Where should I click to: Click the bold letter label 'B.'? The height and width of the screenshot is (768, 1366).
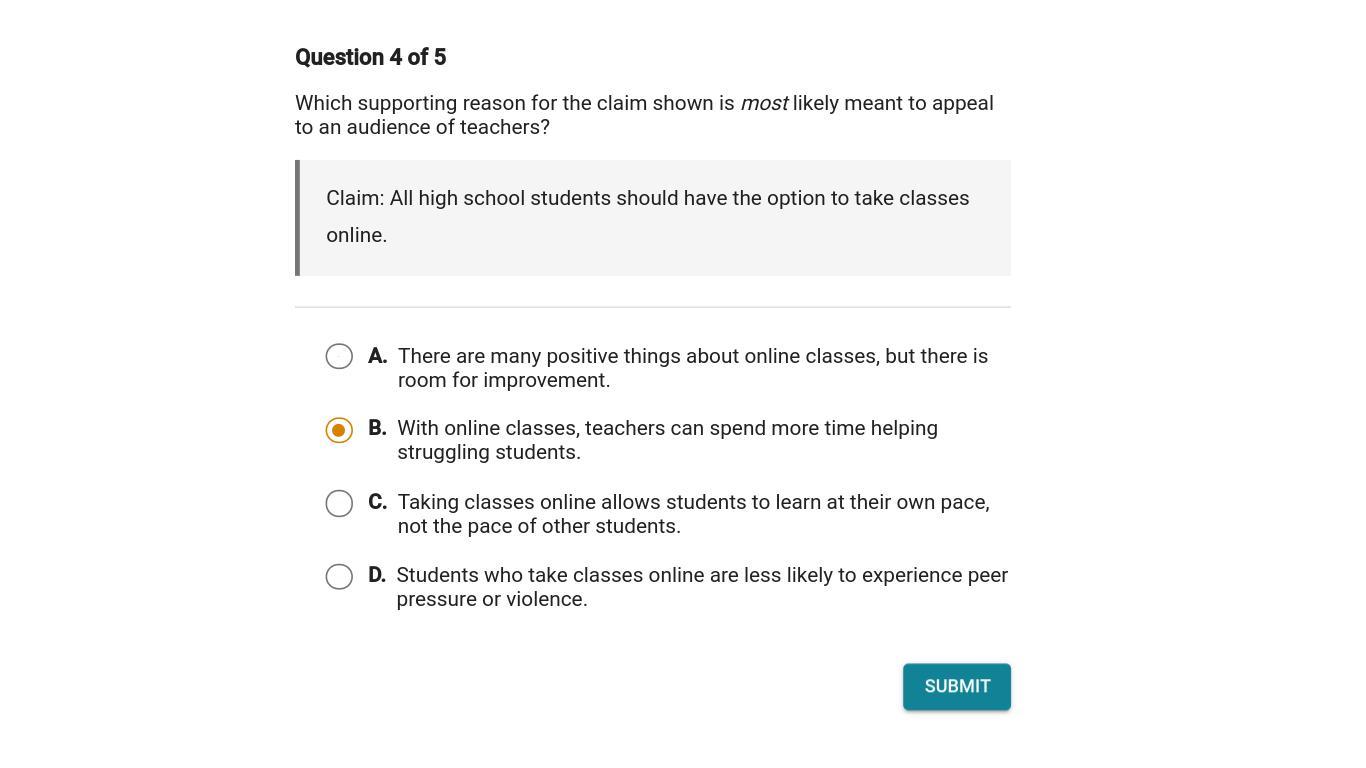[377, 429]
